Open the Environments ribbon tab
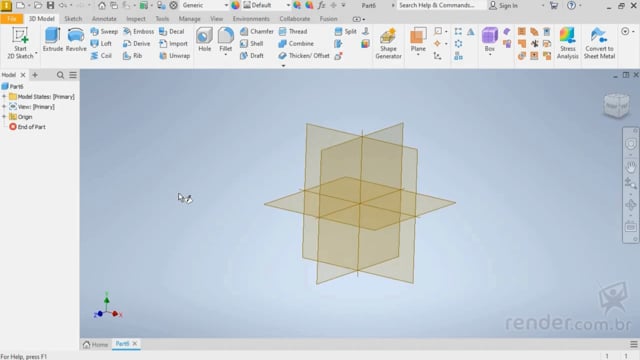The width and height of the screenshot is (640, 360). [251, 19]
